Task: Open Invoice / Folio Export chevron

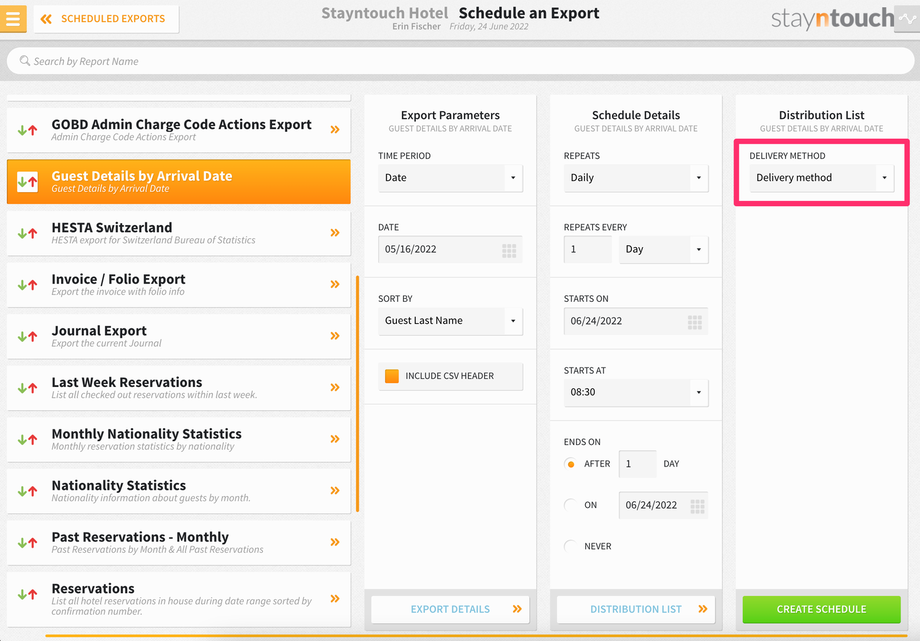Action: [335, 285]
